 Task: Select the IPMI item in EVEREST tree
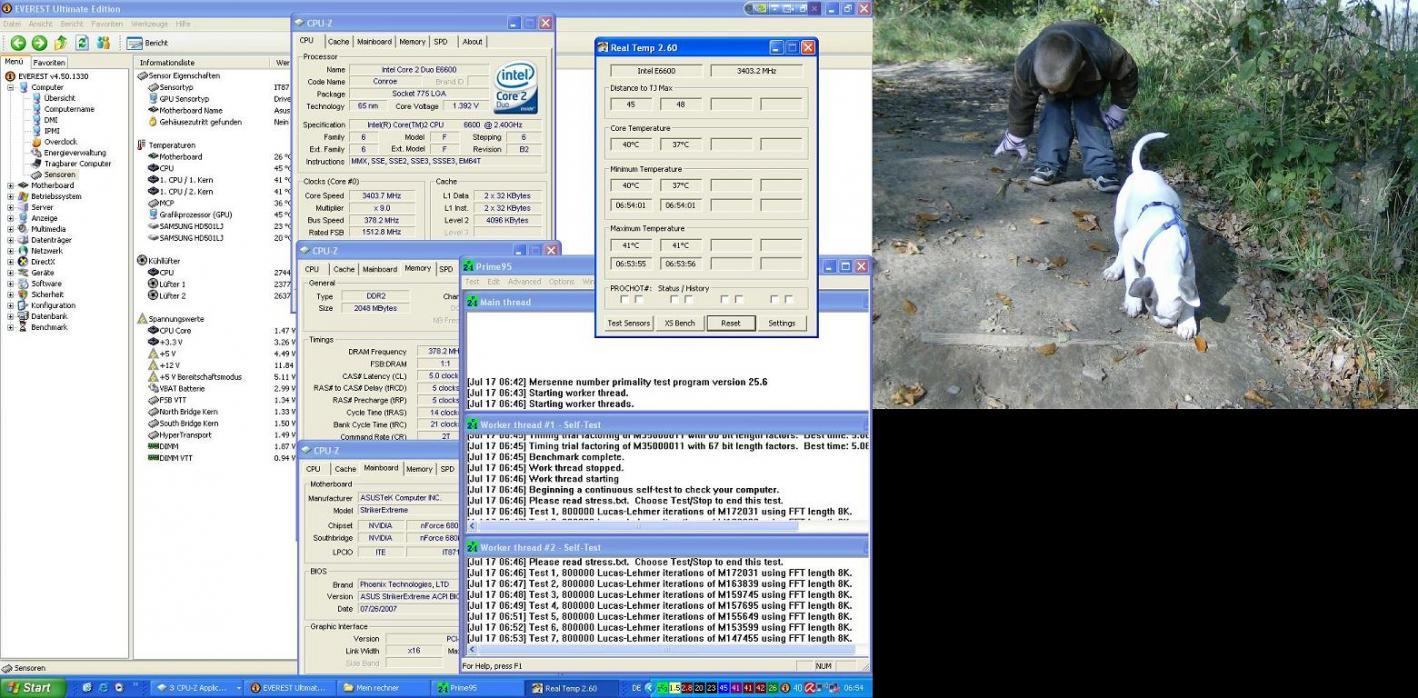[45, 131]
